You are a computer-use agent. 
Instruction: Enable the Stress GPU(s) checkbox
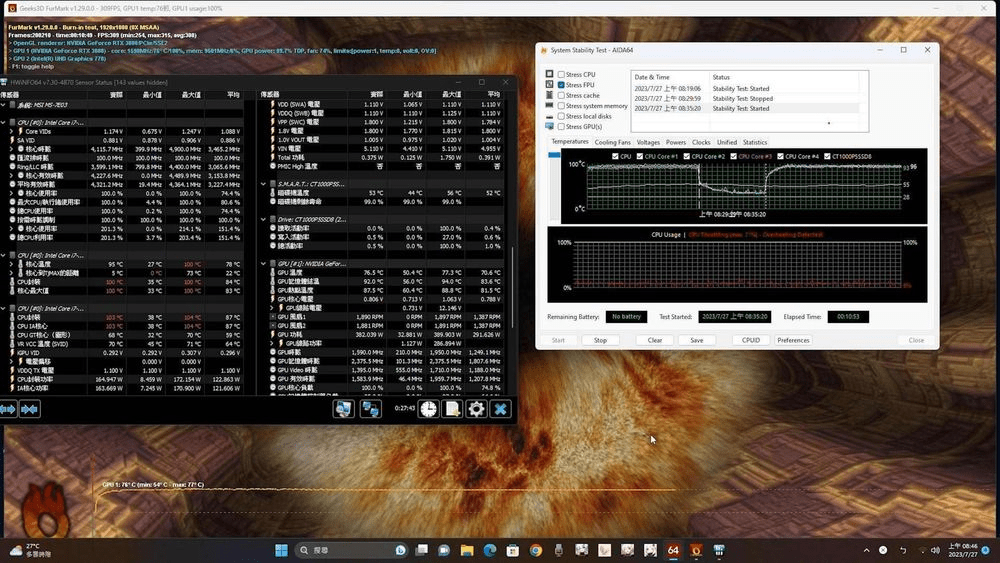[561, 126]
